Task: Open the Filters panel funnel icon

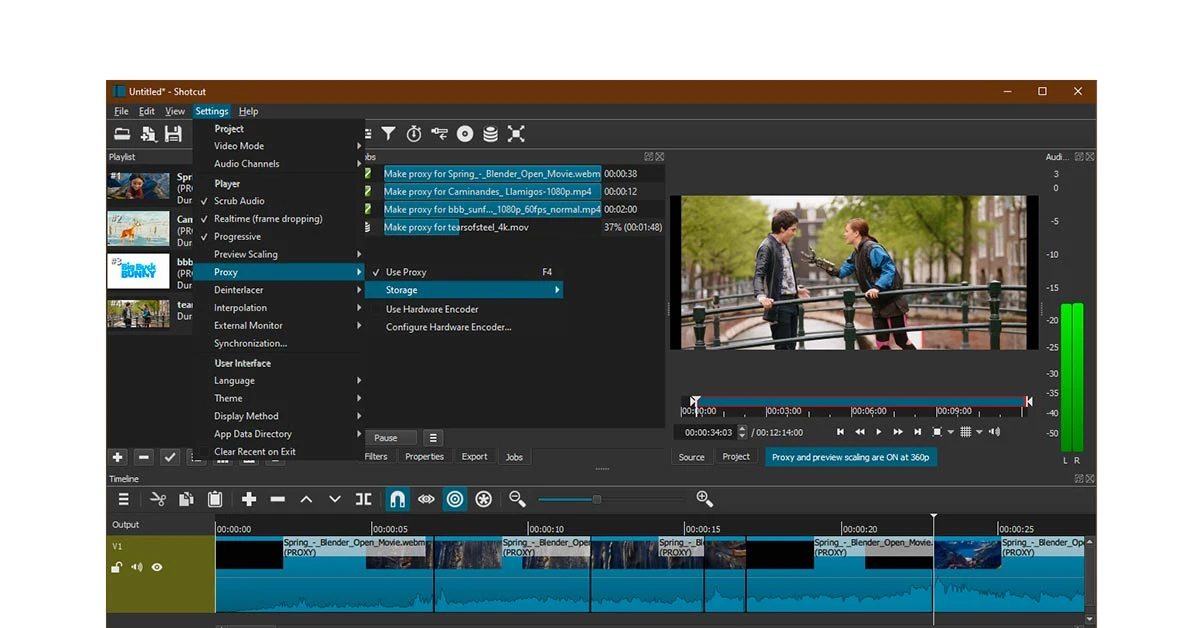Action: pyautogui.click(x=389, y=133)
